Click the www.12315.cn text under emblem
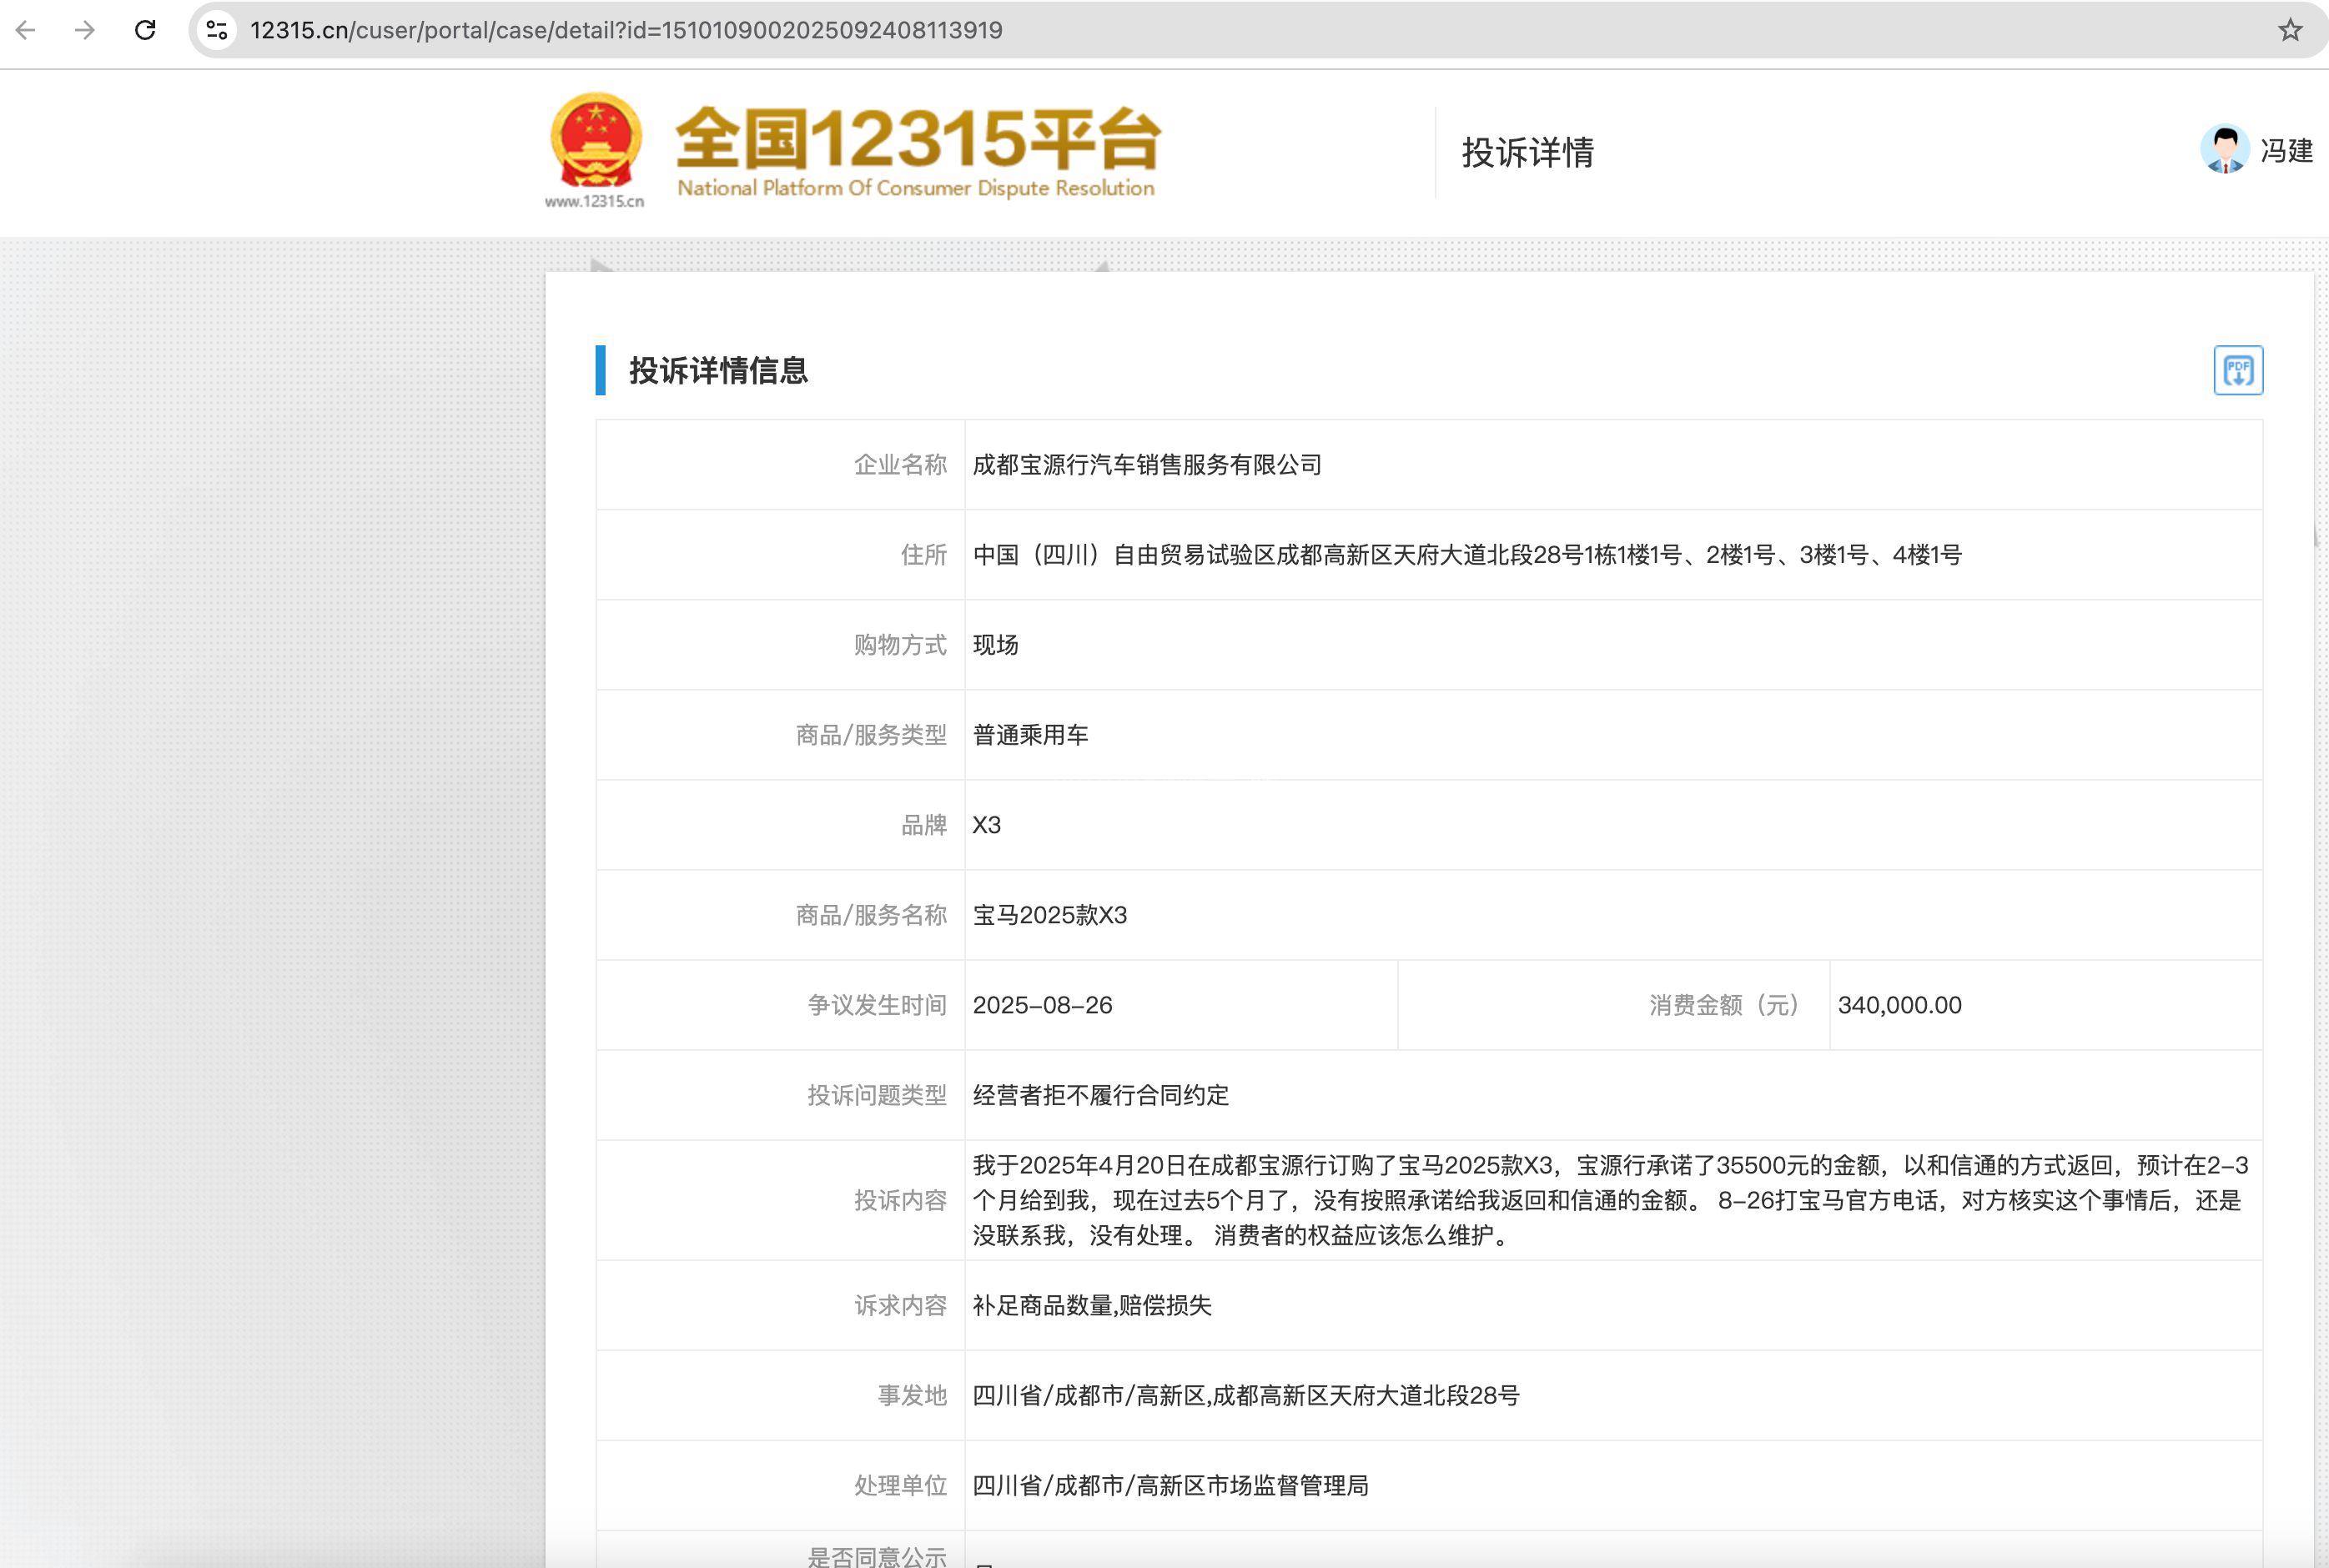This screenshot has height=1568, width=2329. click(x=594, y=201)
